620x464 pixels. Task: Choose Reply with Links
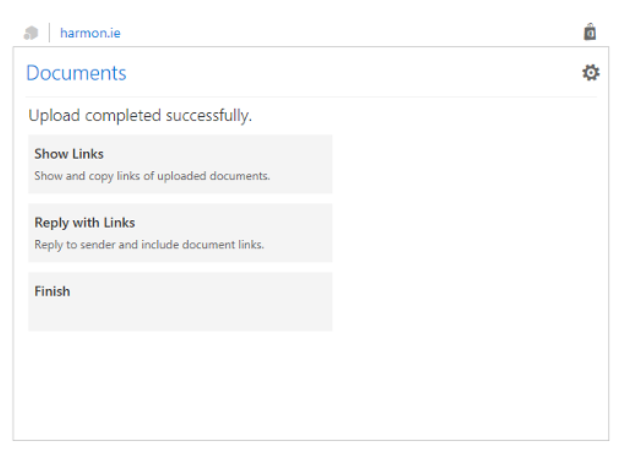pos(180,233)
